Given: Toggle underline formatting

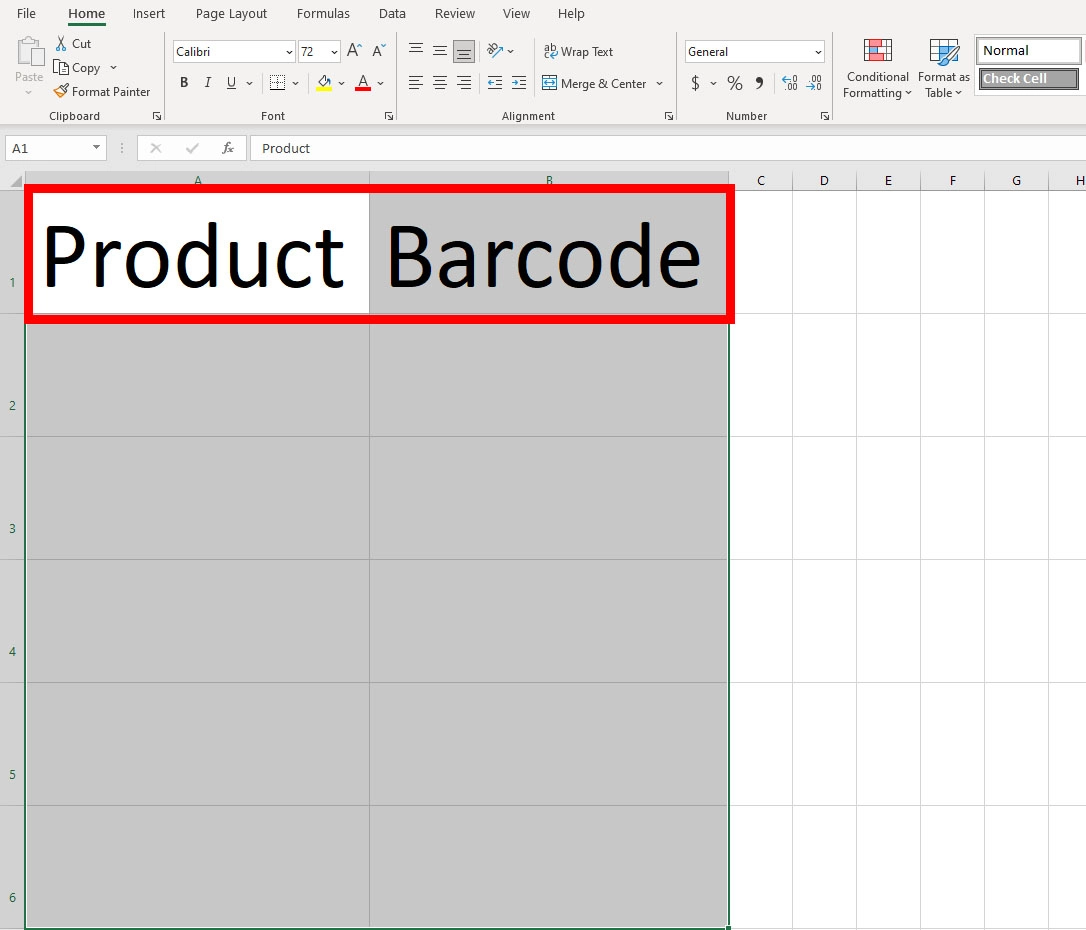Looking at the screenshot, I should (229, 82).
